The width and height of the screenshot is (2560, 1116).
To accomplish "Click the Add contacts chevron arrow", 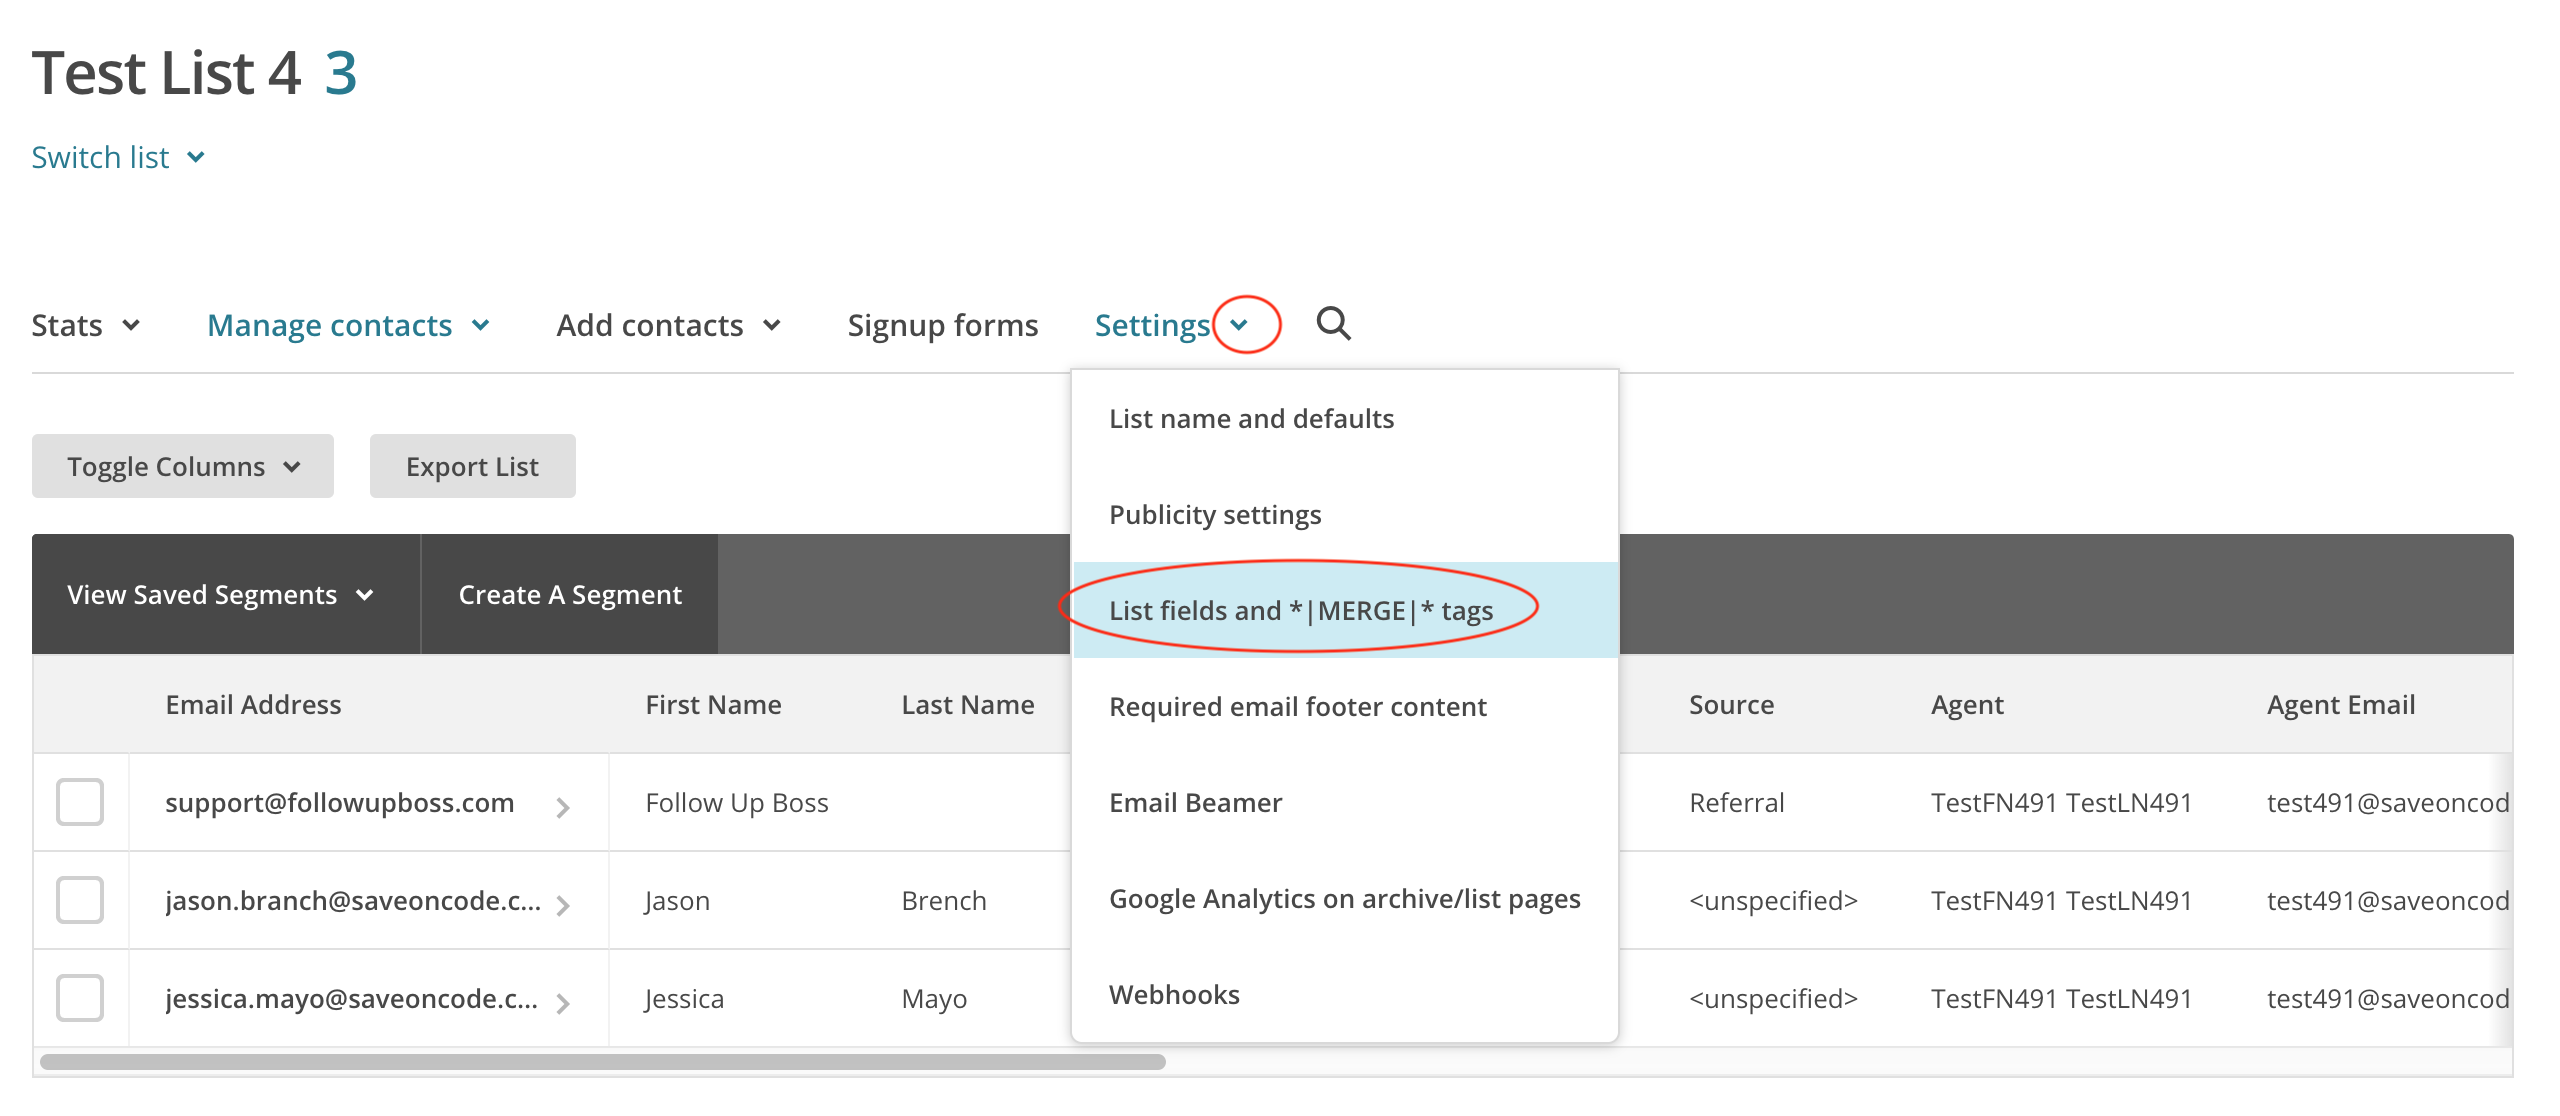I will [772, 325].
